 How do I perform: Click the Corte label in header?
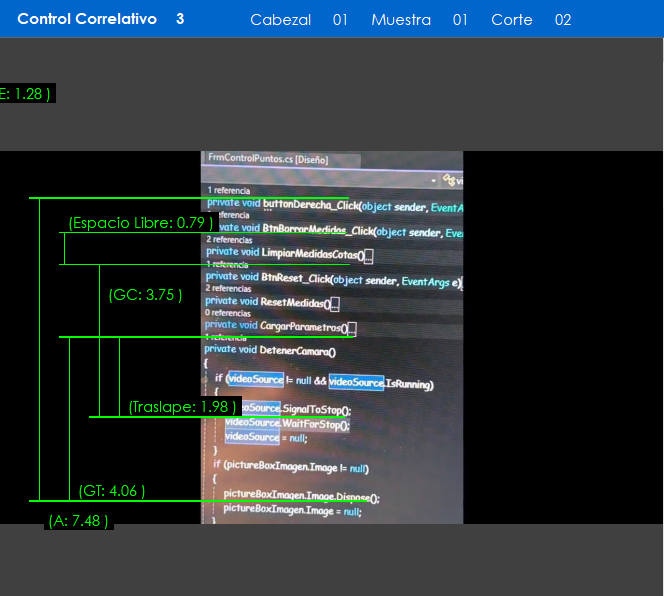point(512,20)
